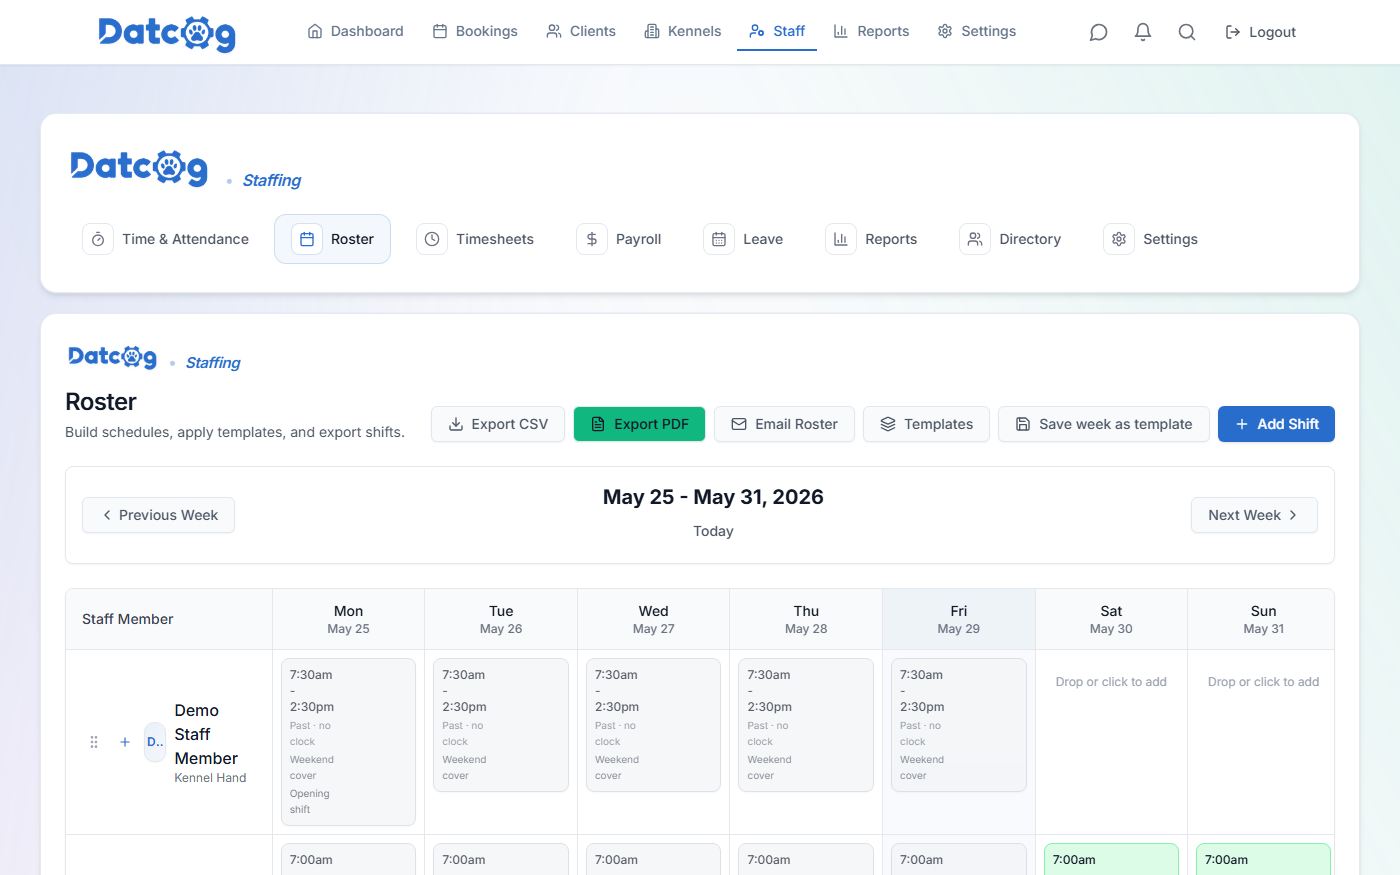Select the Roster tab

pyautogui.click(x=332, y=239)
